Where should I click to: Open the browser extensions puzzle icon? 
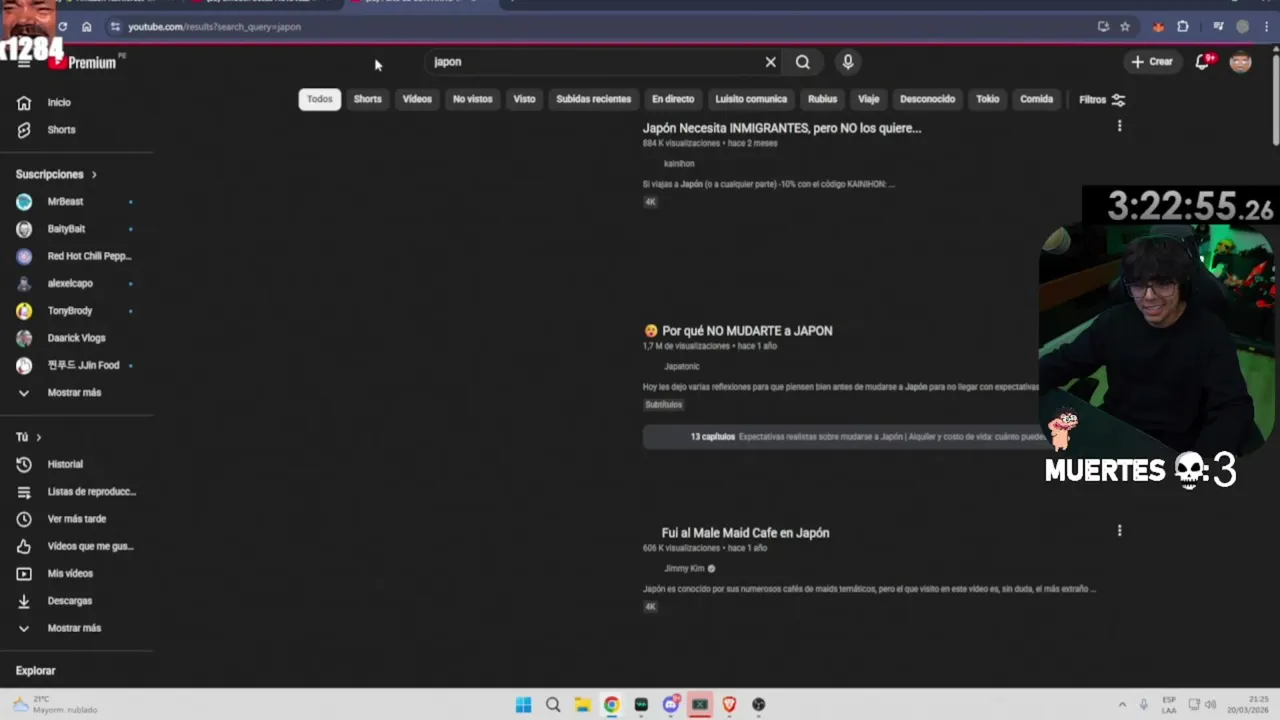click(1183, 27)
